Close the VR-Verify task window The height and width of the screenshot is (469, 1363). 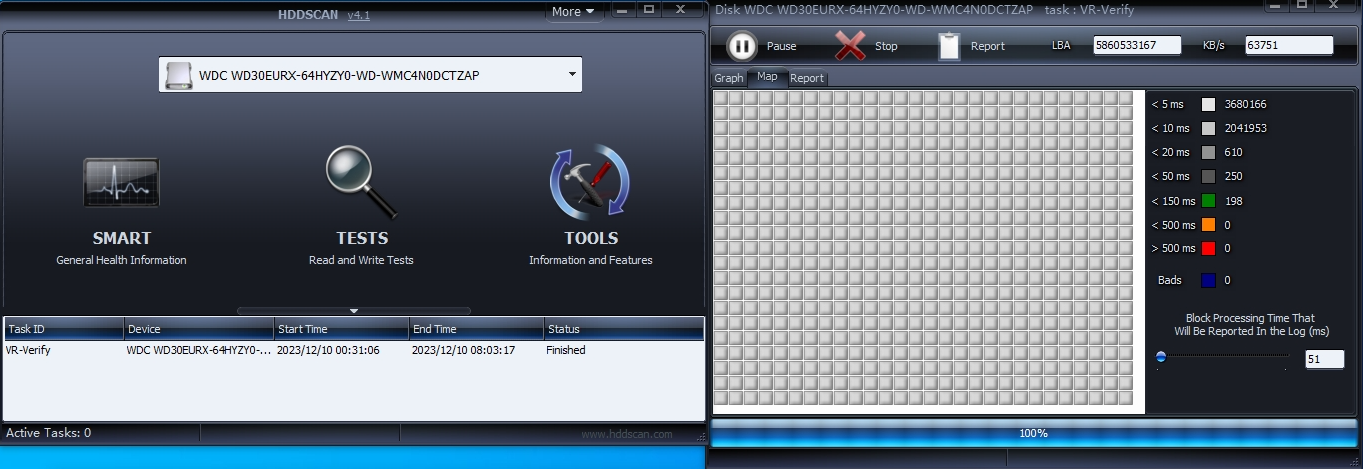click(1335, 6)
